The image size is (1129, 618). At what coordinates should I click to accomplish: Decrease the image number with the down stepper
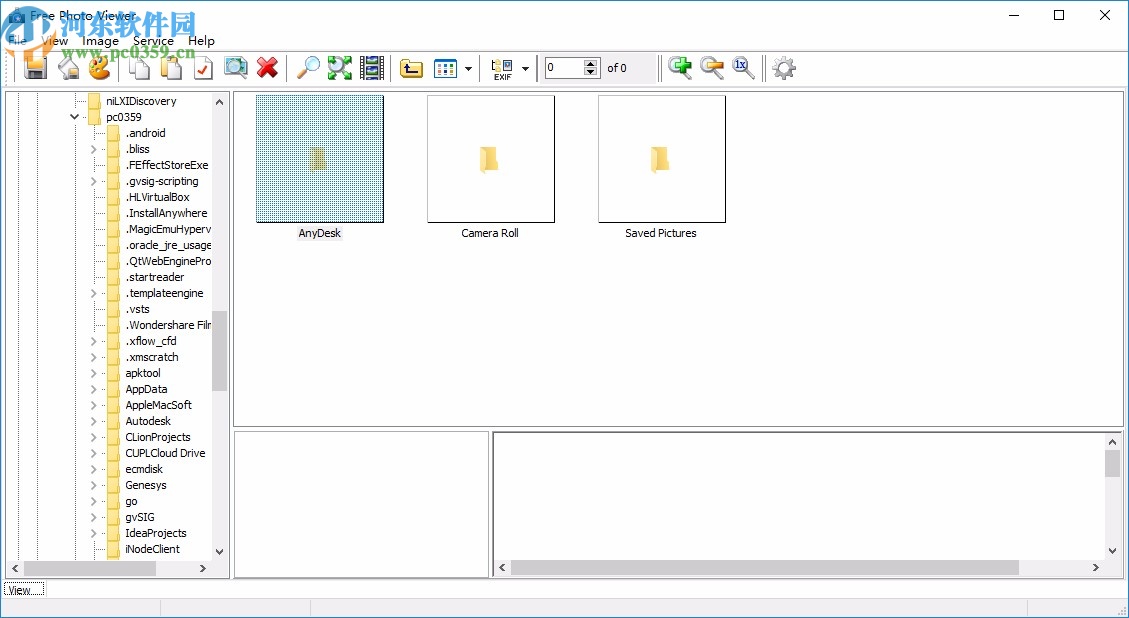pyautogui.click(x=590, y=73)
